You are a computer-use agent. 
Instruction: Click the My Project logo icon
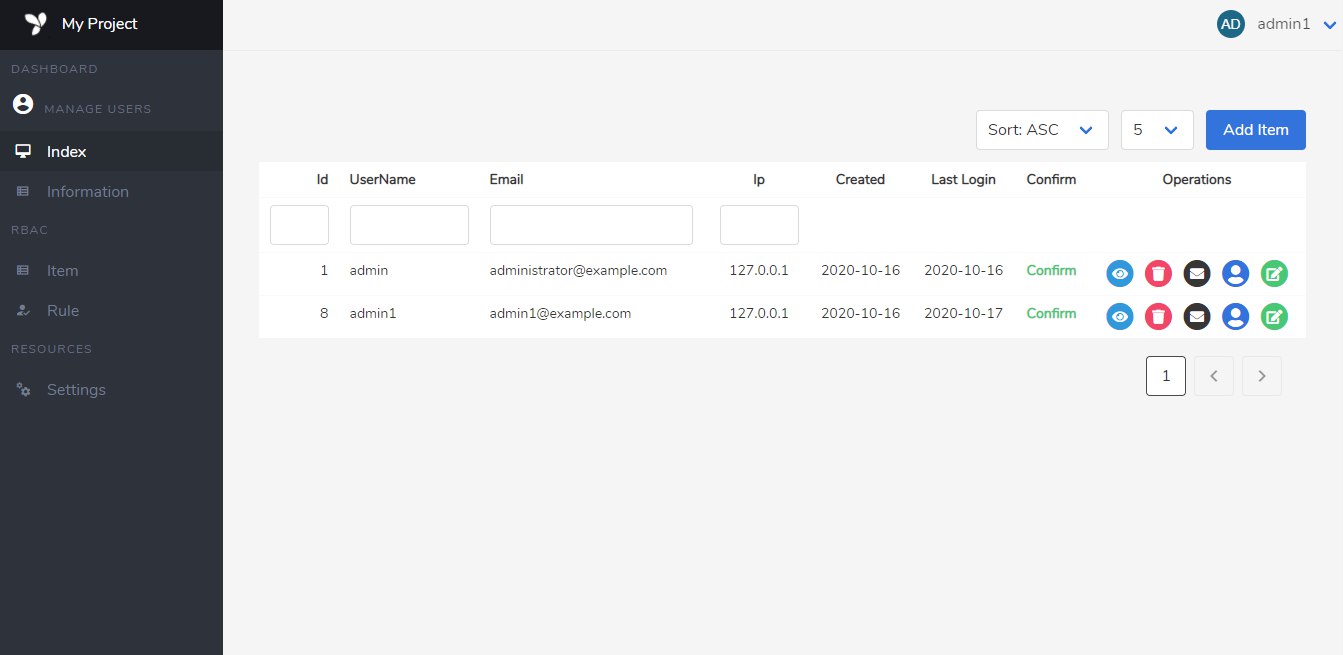[x=35, y=24]
